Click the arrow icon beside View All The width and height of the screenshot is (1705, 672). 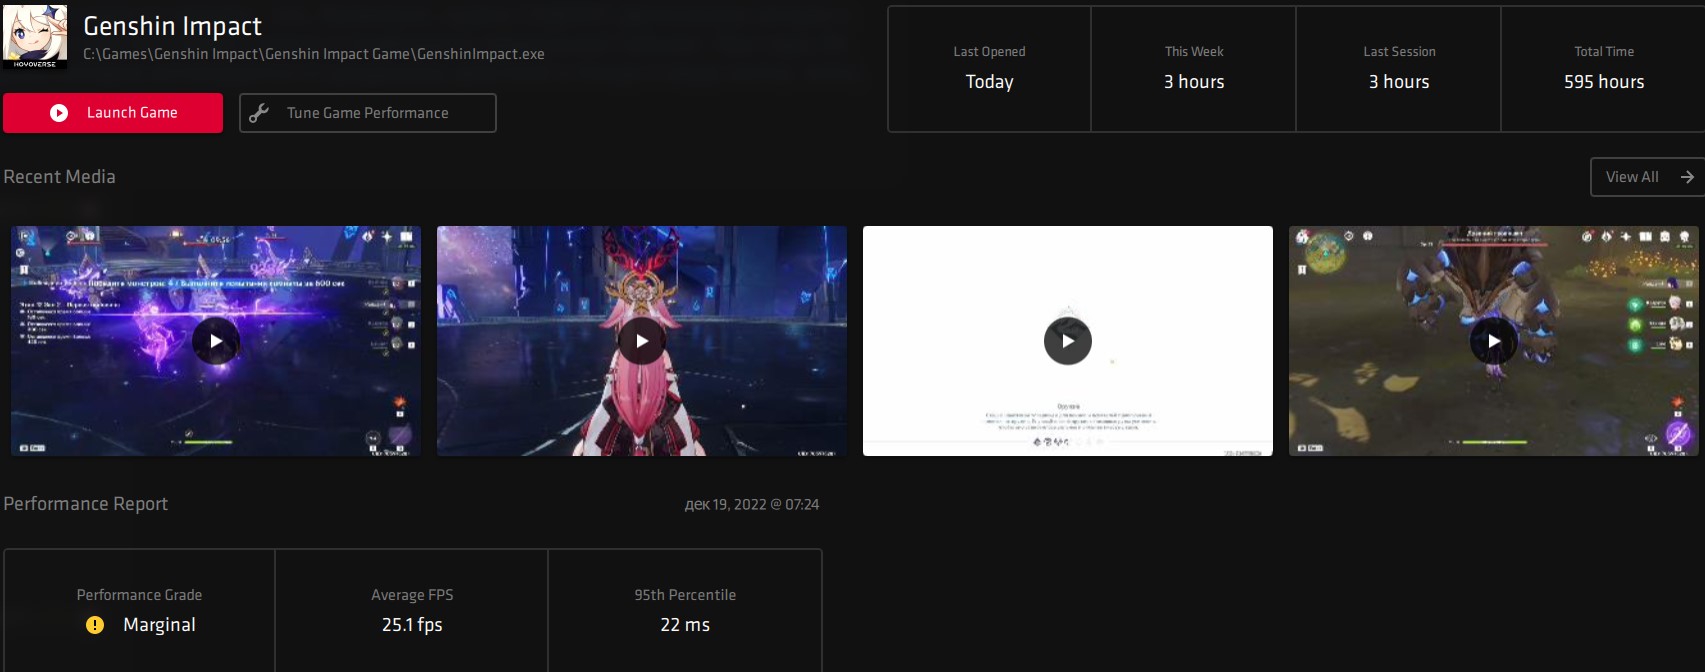tap(1687, 177)
